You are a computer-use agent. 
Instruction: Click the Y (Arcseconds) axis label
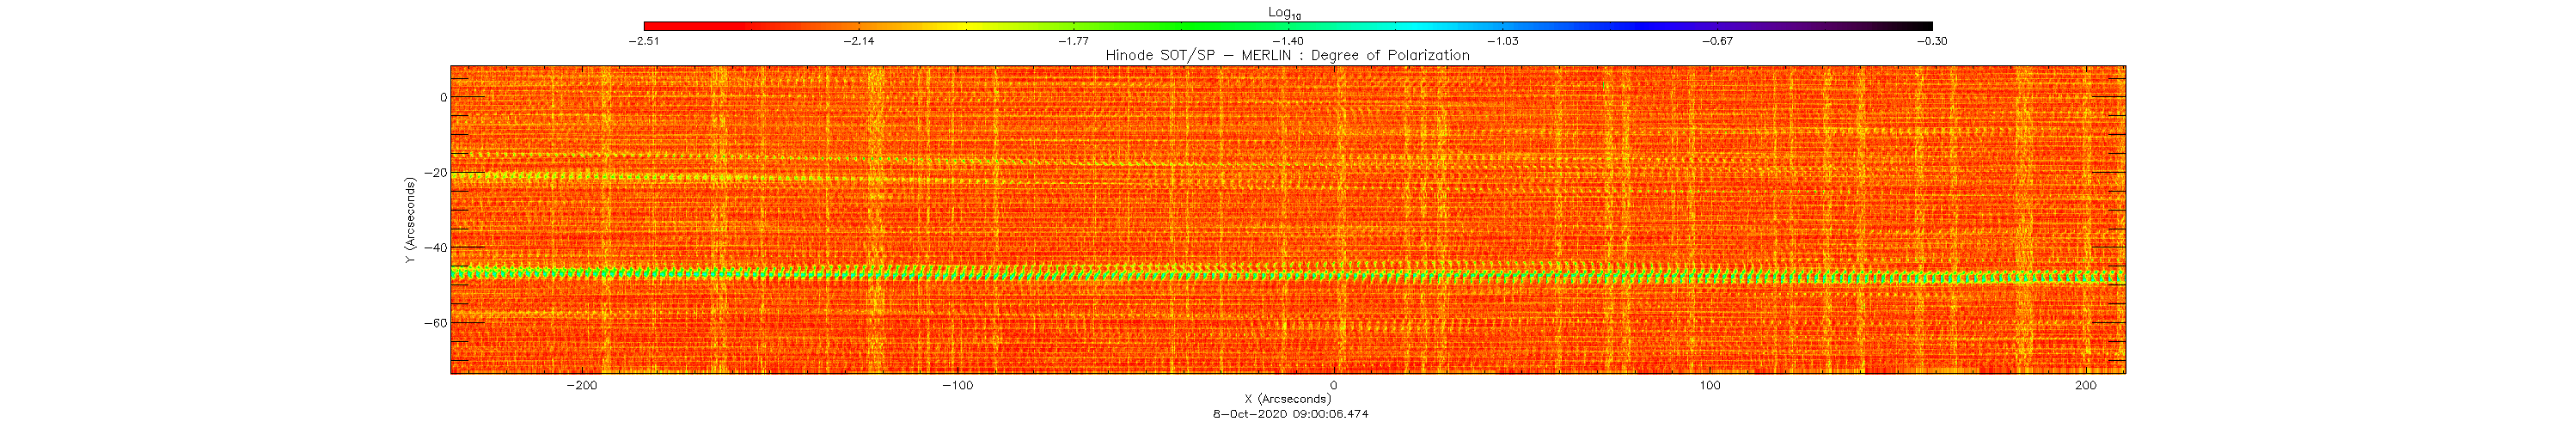(x=410, y=221)
